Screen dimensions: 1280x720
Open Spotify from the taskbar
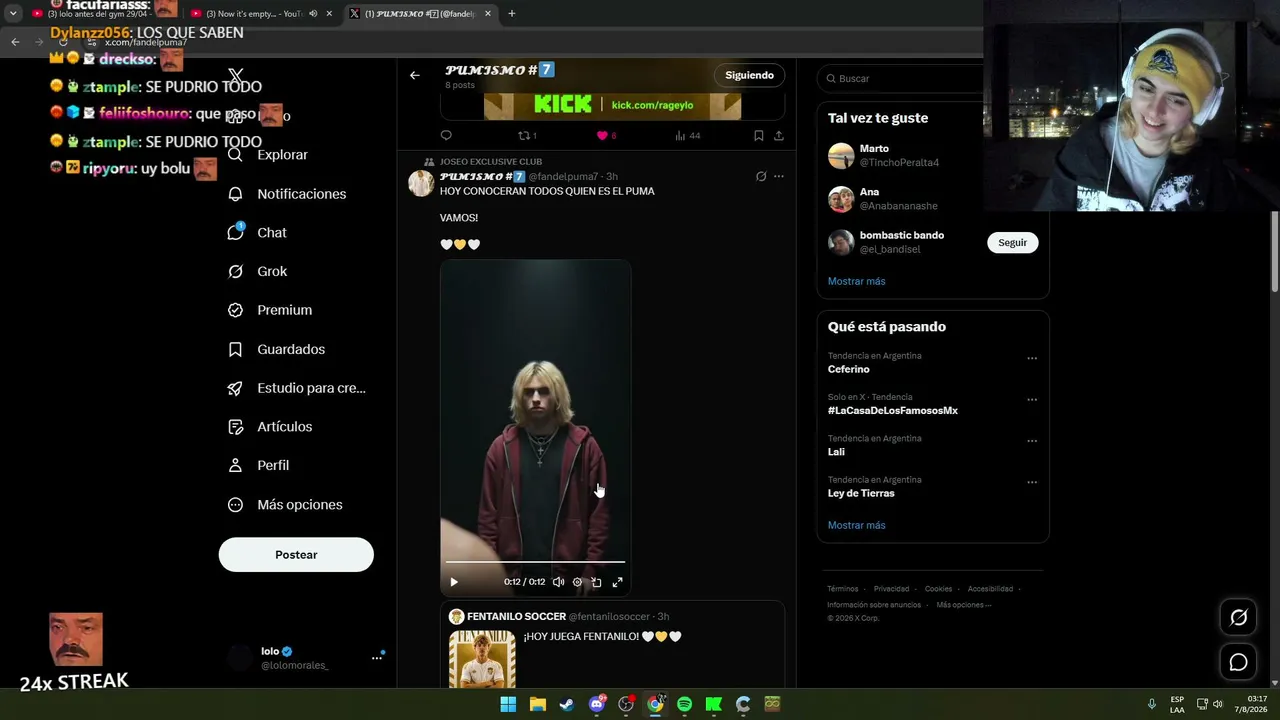pos(684,704)
